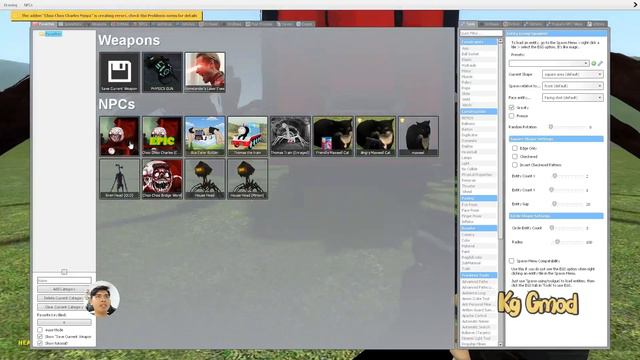
Task: Collapse the Square Shape Settings section
Action: (x=556, y=139)
